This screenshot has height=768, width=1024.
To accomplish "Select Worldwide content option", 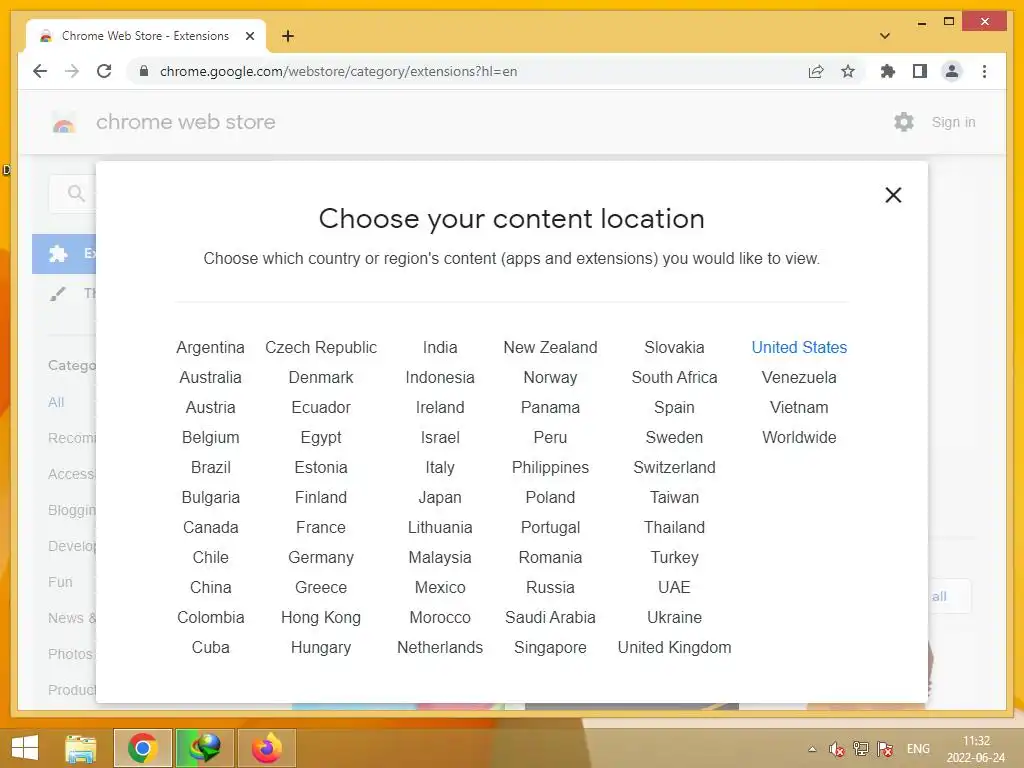I will pyautogui.click(x=799, y=438).
